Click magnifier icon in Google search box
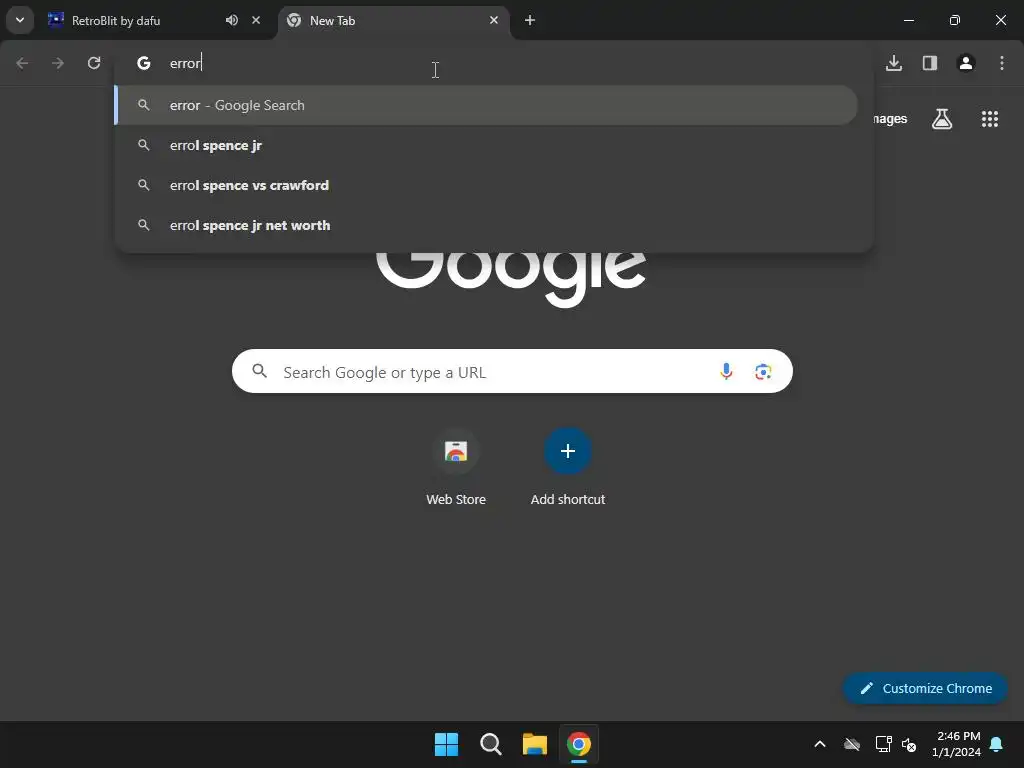The height and width of the screenshot is (768, 1024). point(259,371)
